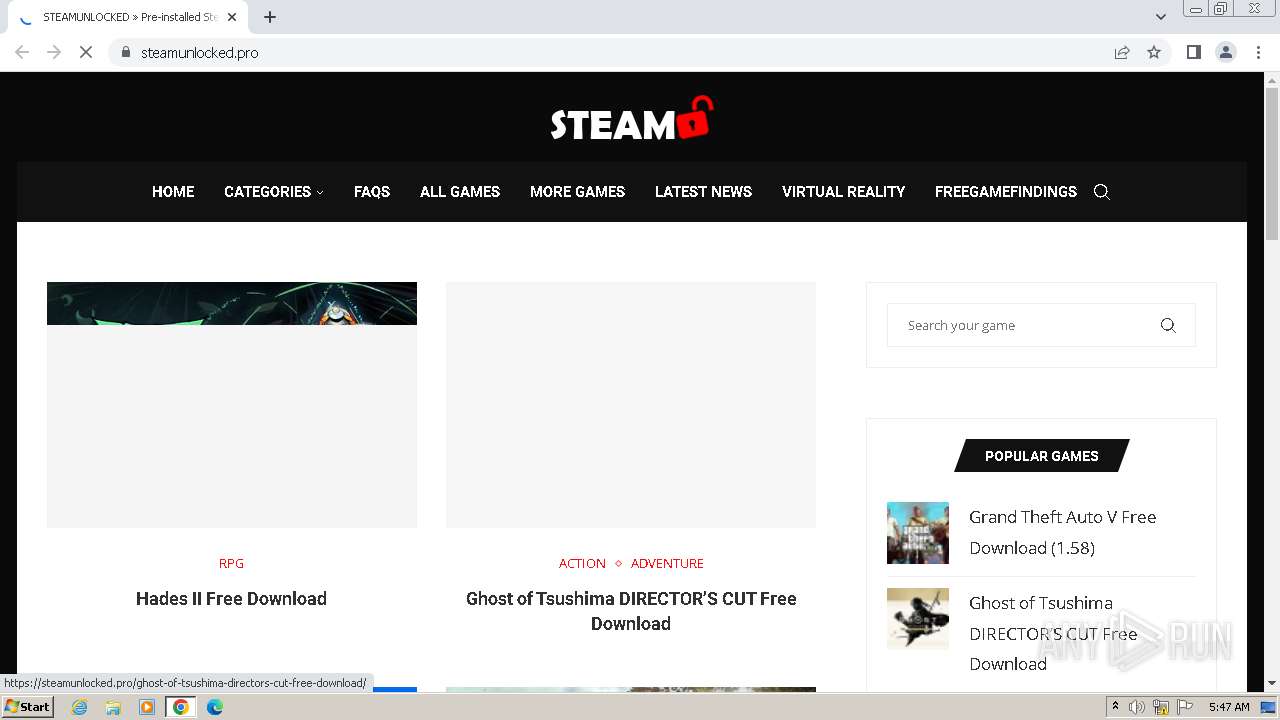Open VIRTUAL REALITY in the navigation
Image resolution: width=1280 pixels, height=720 pixels.
[843, 192]
